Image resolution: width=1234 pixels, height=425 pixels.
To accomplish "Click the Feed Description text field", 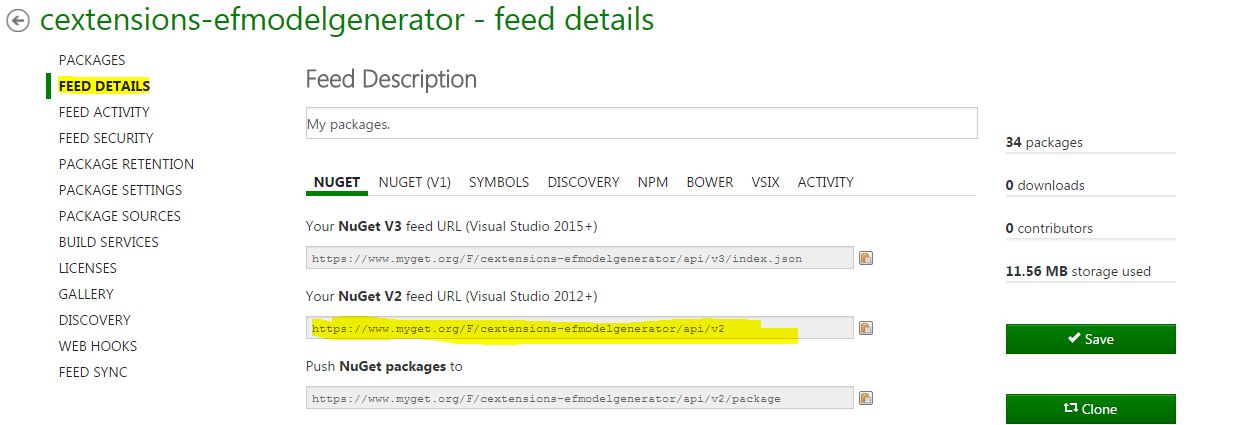I will pos(641,124).
